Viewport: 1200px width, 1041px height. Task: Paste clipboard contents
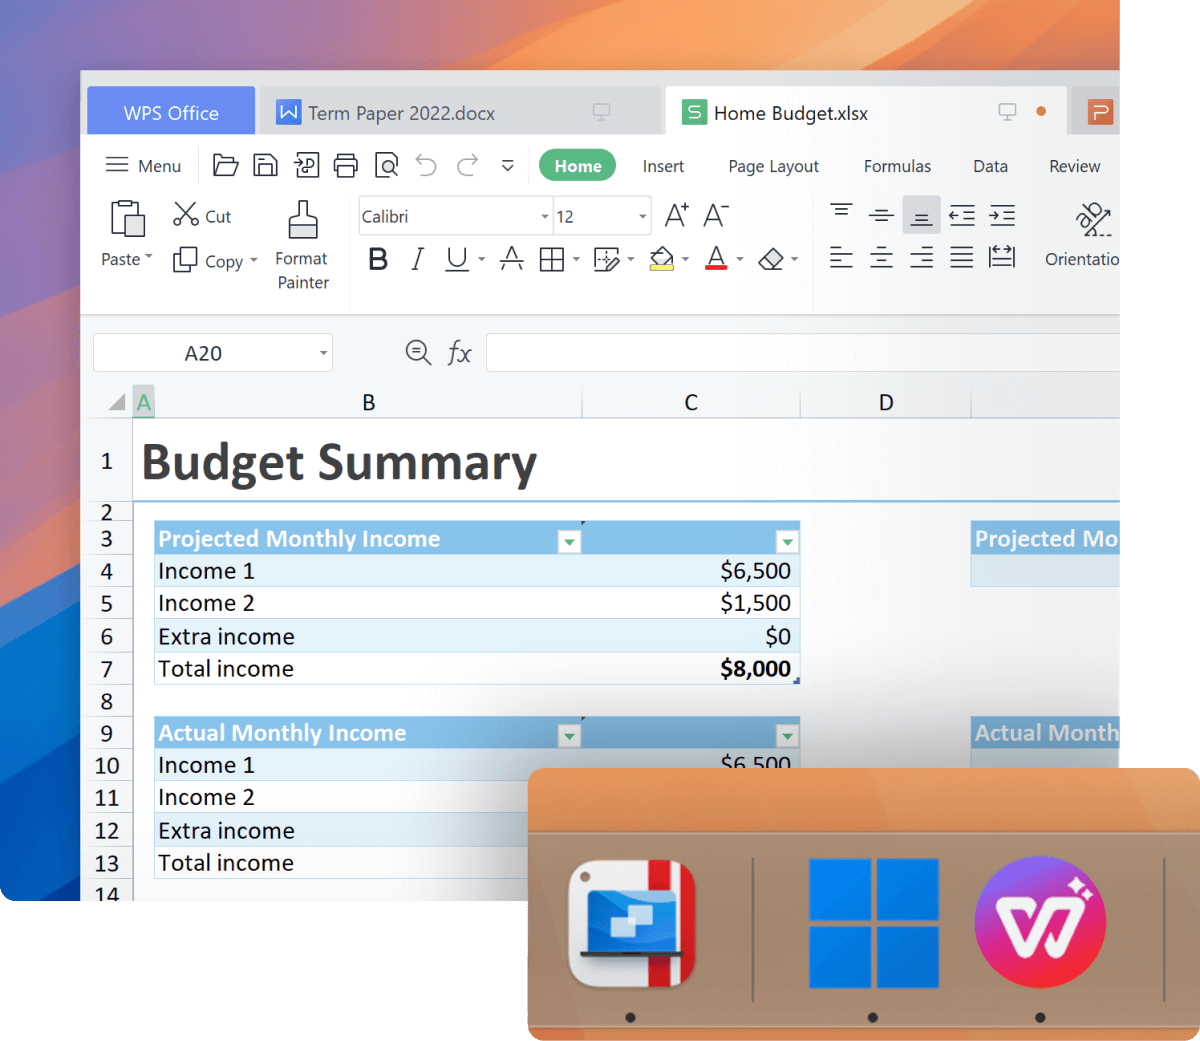tap(127, 218)
